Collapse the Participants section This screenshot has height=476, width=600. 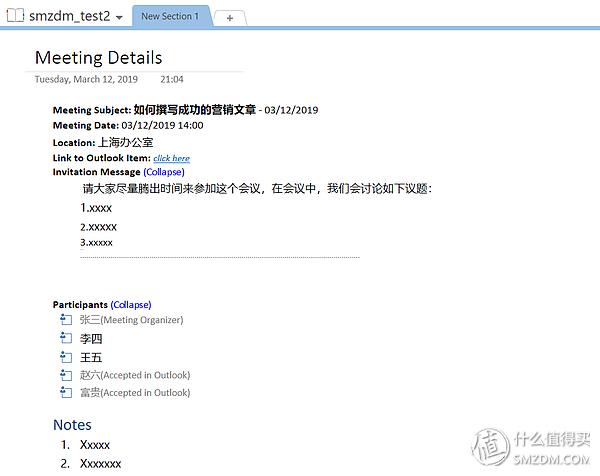(131, 305)
